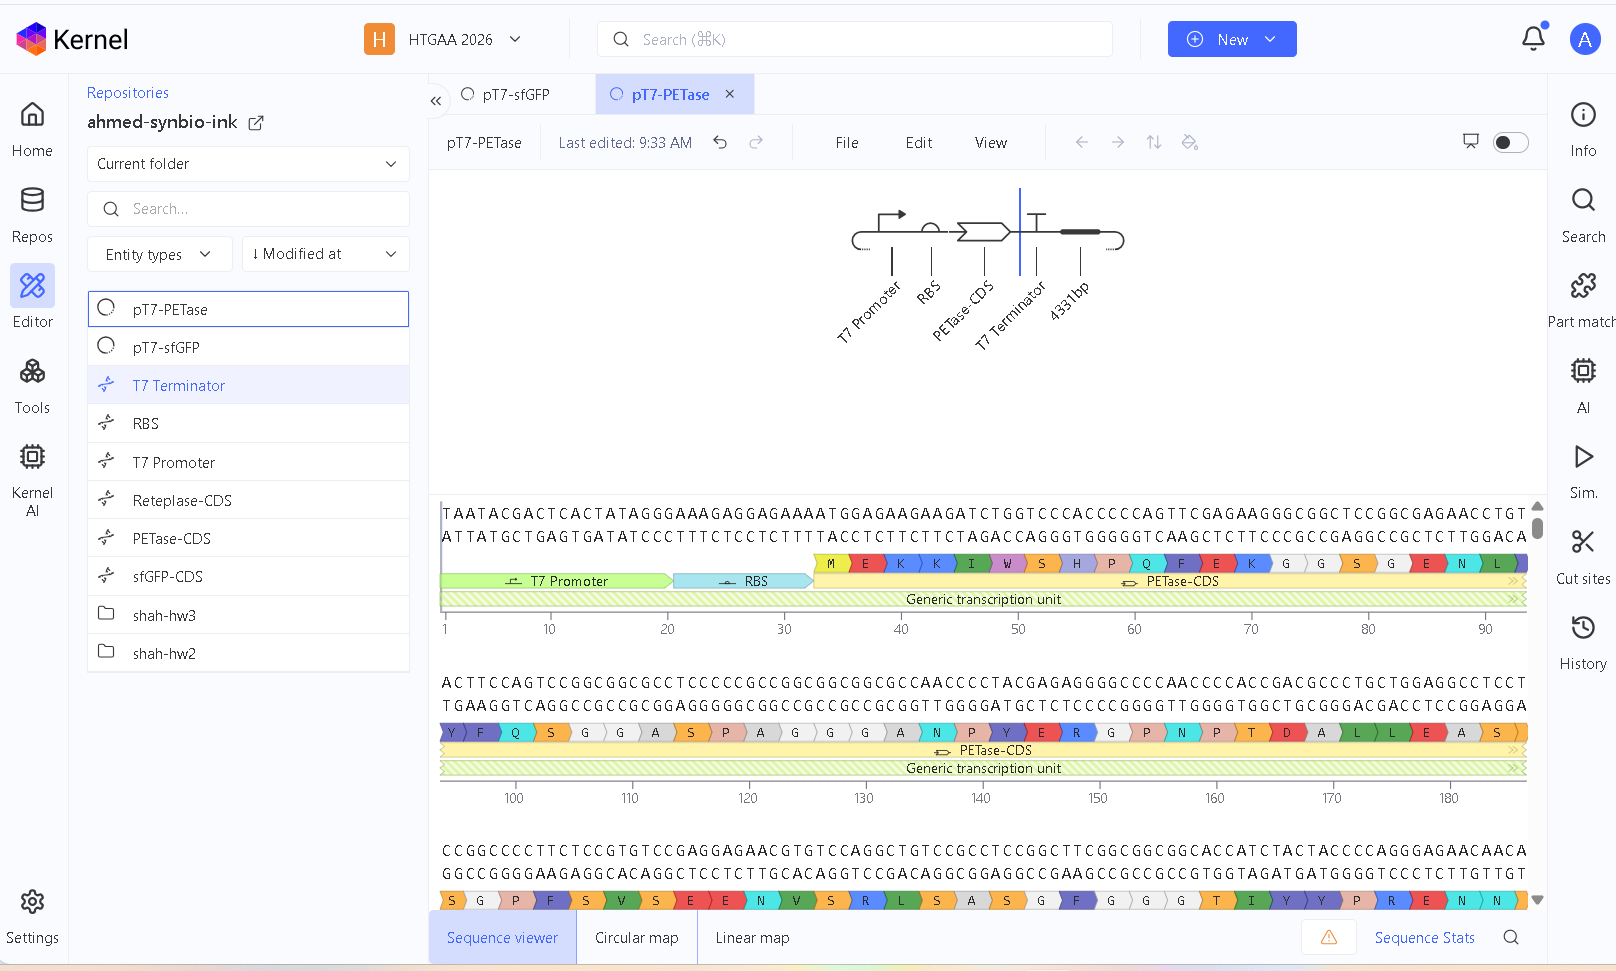Open the View menu
1616x971 pixels.
coord(991,142)
